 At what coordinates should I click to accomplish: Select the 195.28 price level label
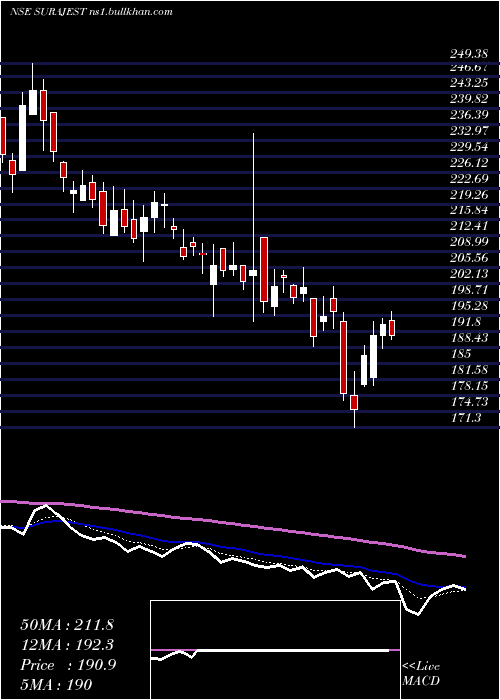click(469, 306)
